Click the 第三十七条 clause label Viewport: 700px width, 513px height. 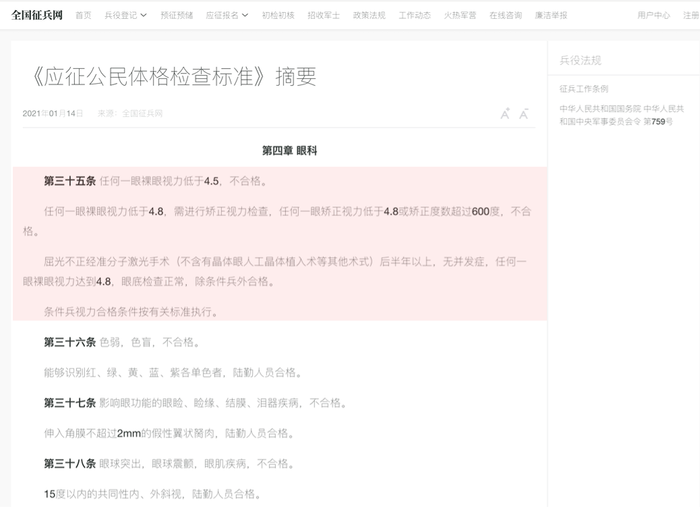coord(70,403)
